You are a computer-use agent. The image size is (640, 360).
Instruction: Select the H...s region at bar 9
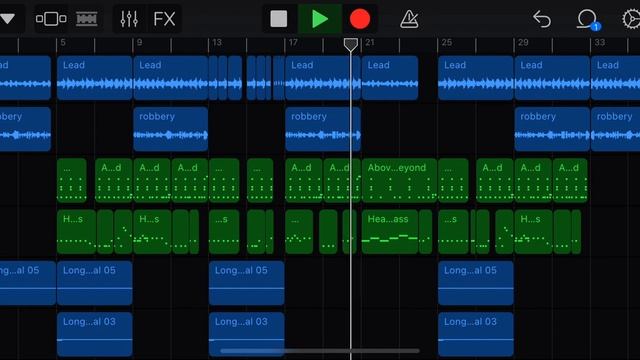[152, 232]
